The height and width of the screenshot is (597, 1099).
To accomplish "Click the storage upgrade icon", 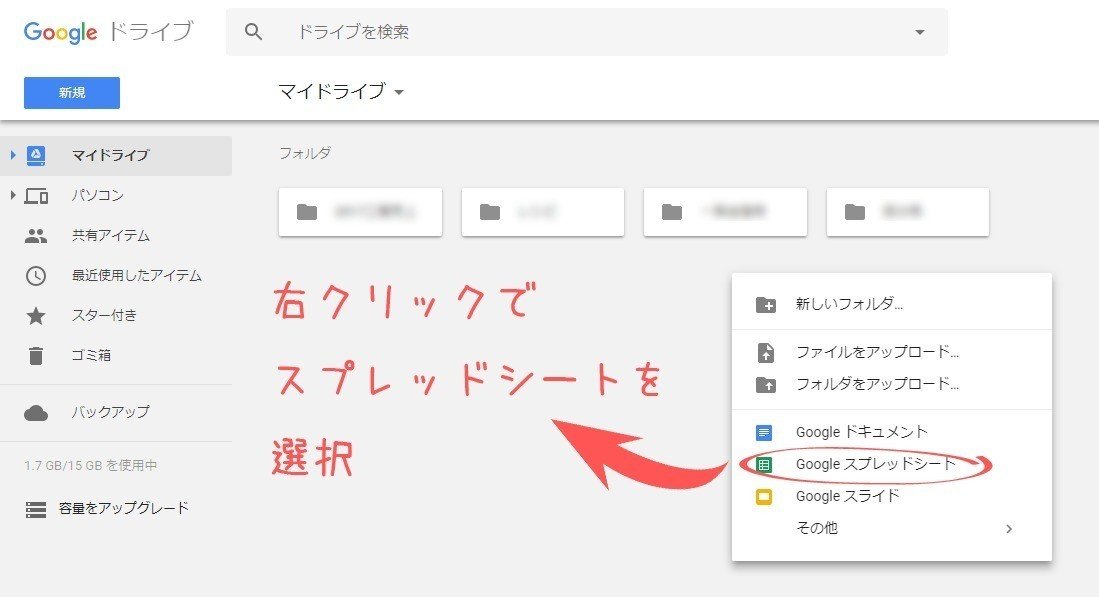I will tap(36, 509).
